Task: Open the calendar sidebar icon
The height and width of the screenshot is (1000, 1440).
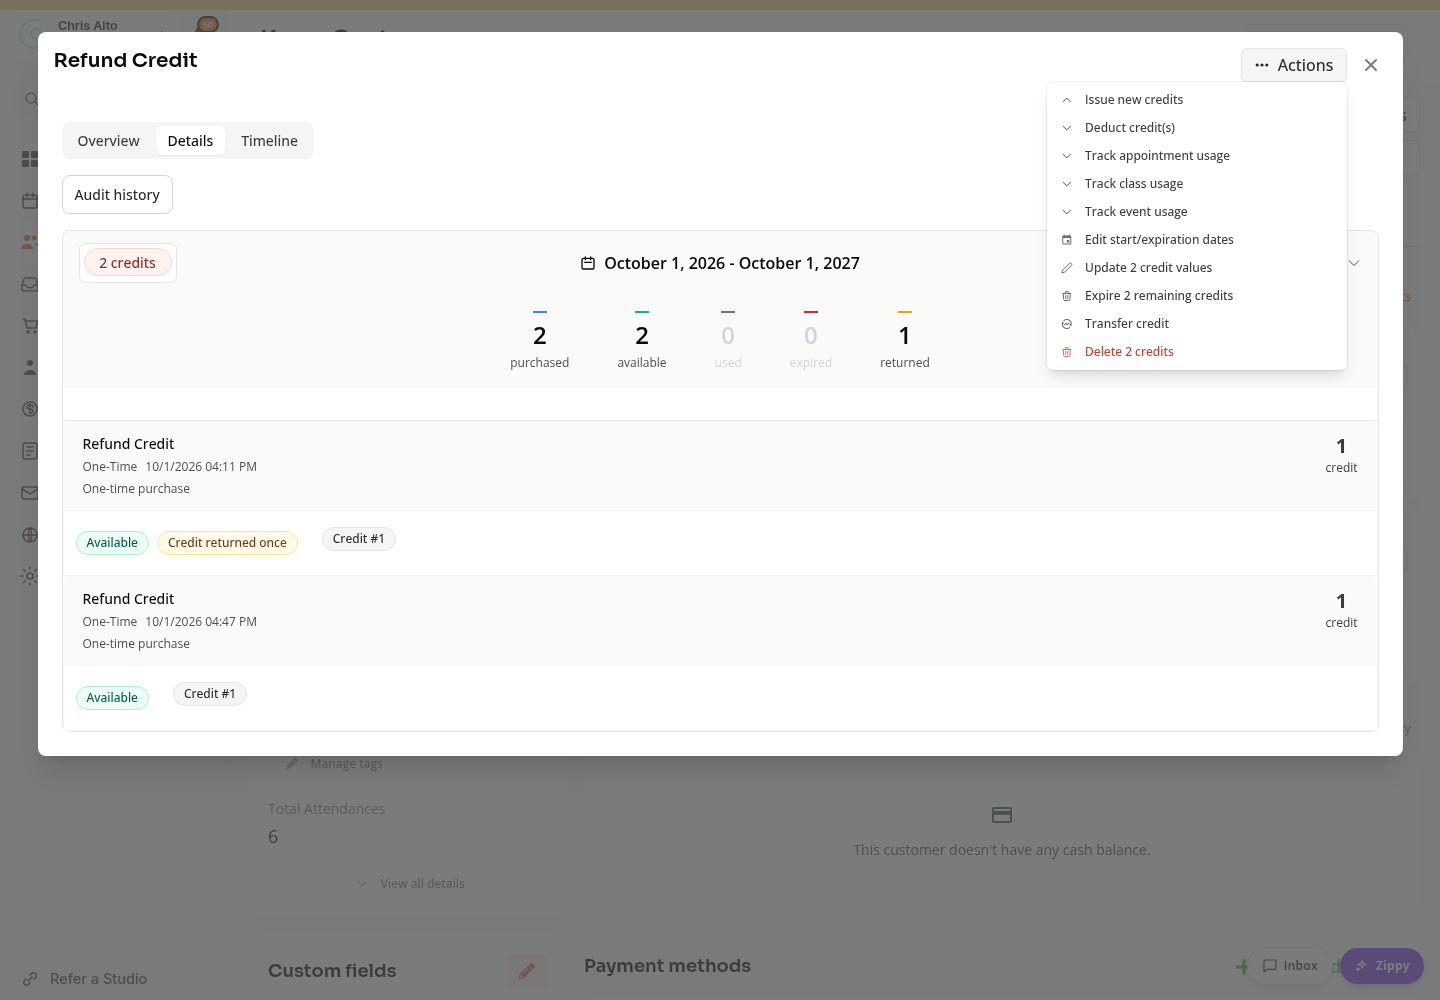Action: click(30, 201)
